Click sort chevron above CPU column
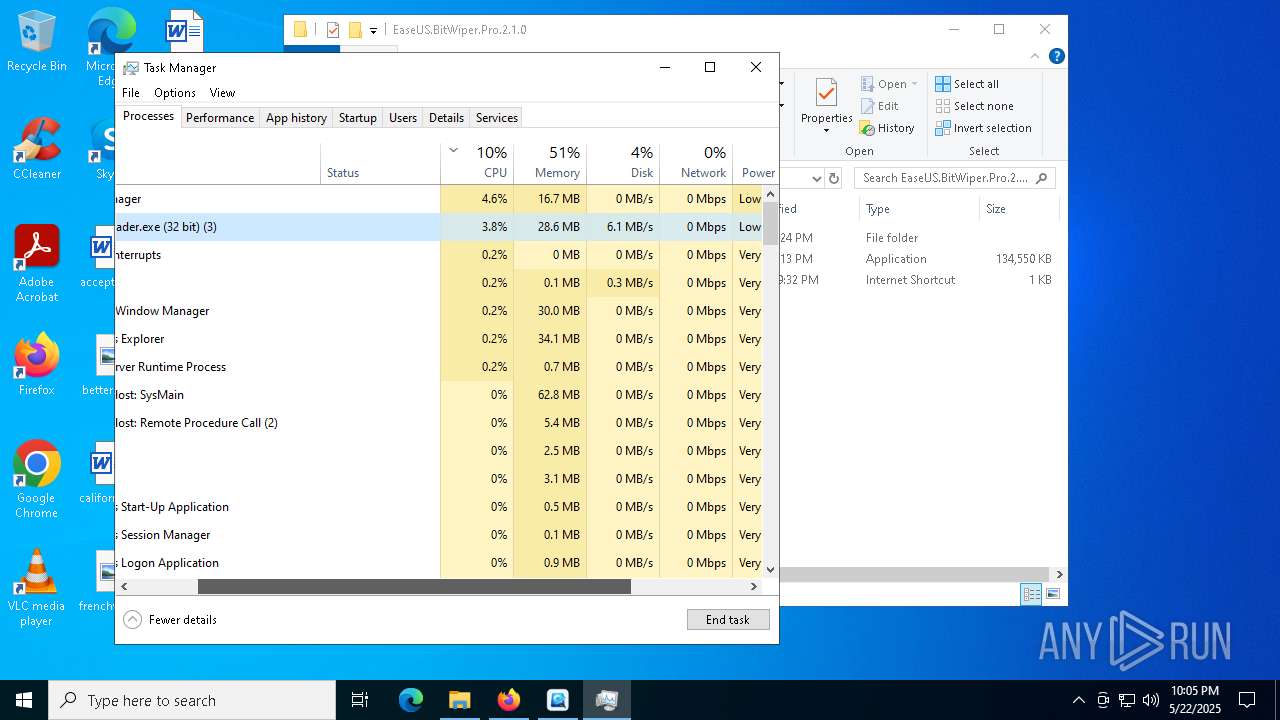The width and height of the screenshot is (1280, 720). 453,151
